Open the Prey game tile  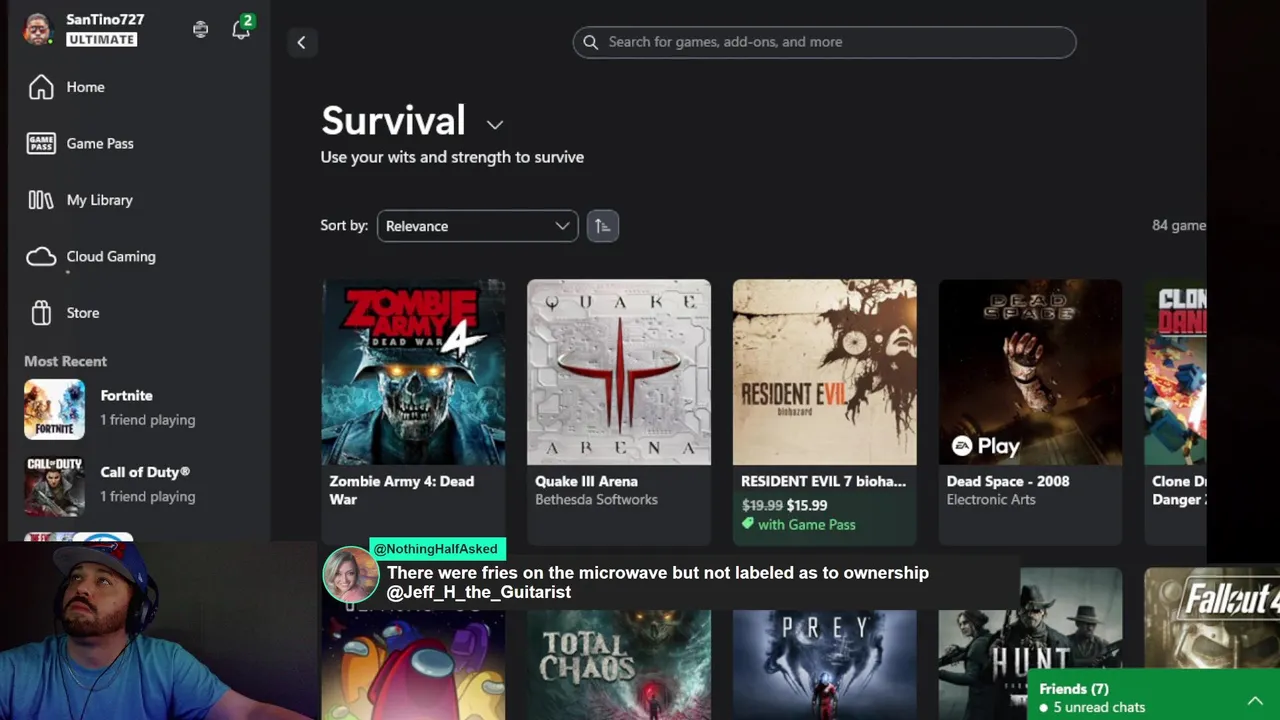click(x=824, y=664)
